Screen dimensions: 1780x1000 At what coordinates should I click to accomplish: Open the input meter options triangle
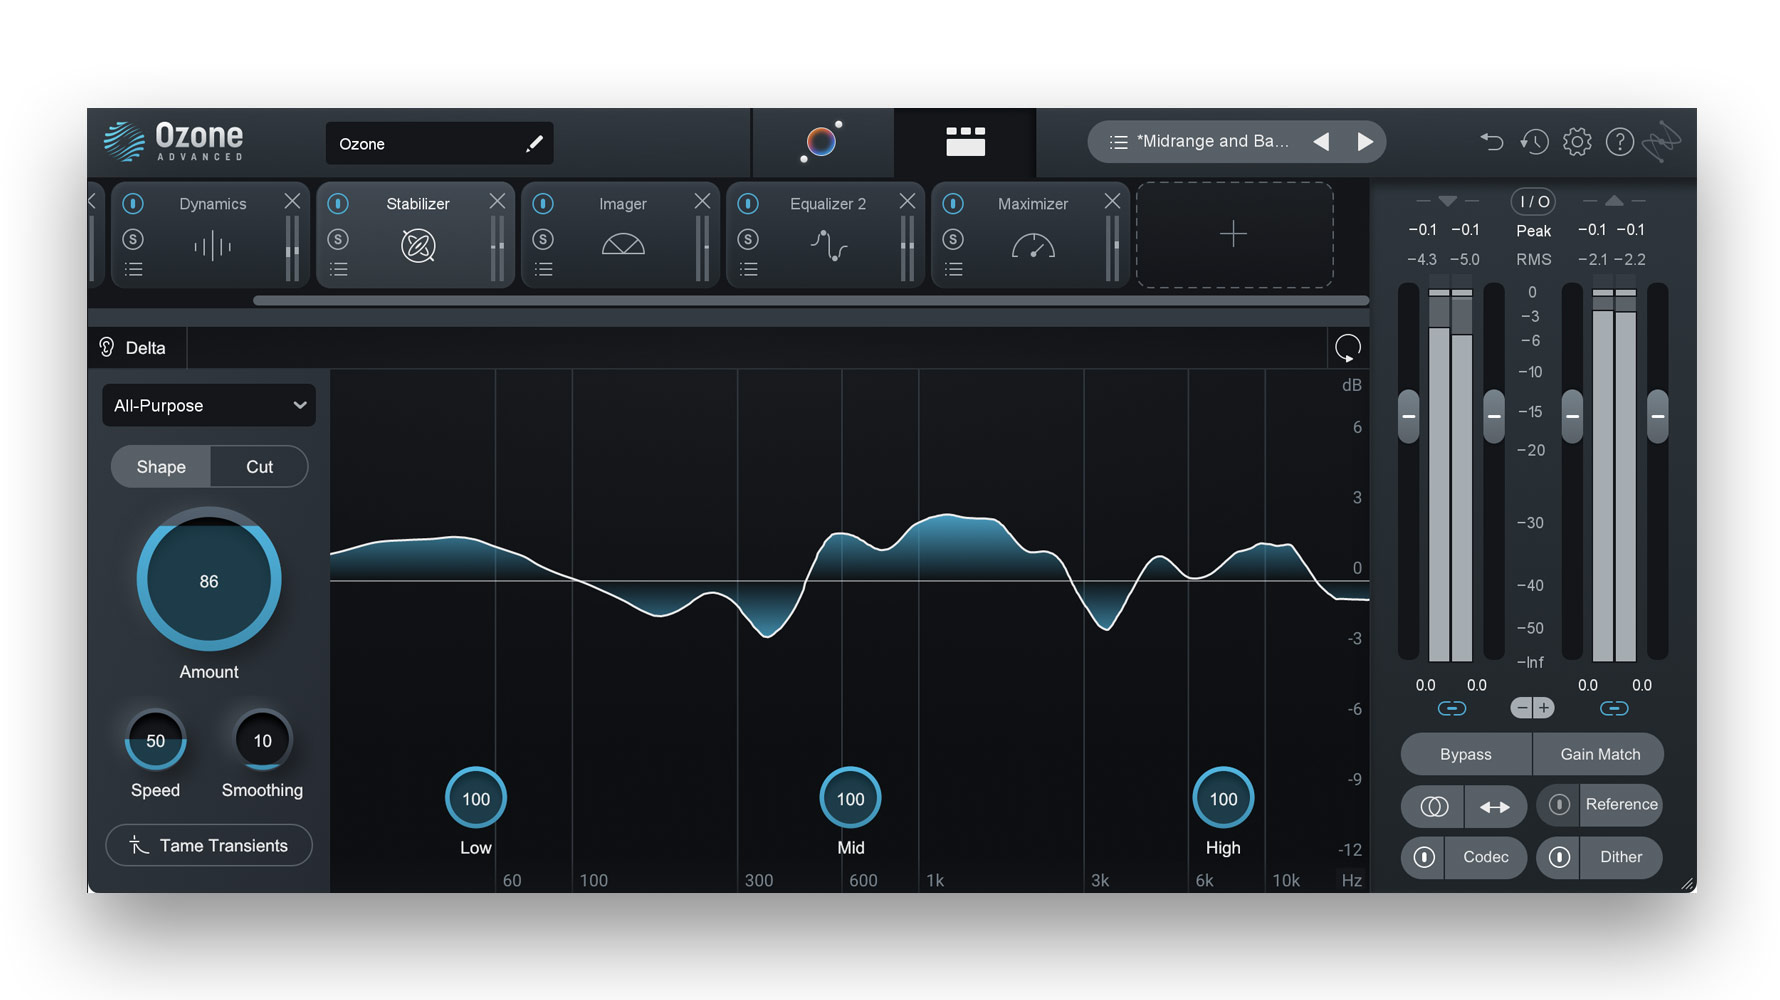coord(1446,200)
